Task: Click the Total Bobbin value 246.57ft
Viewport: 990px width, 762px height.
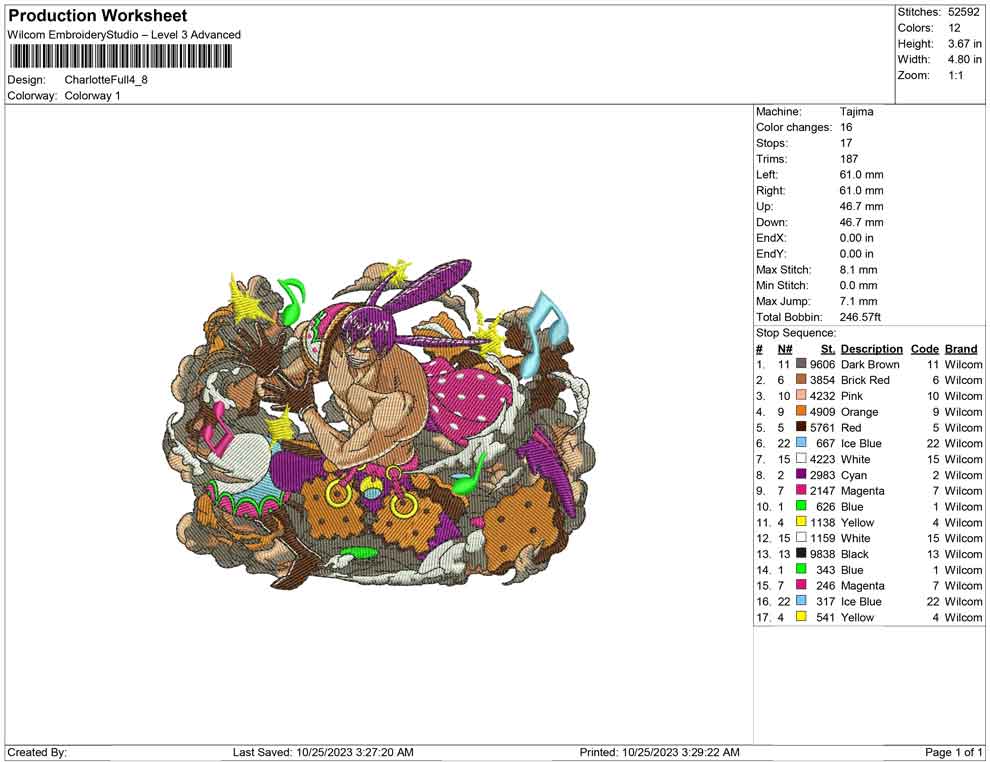Action: [x=860, y=317]
